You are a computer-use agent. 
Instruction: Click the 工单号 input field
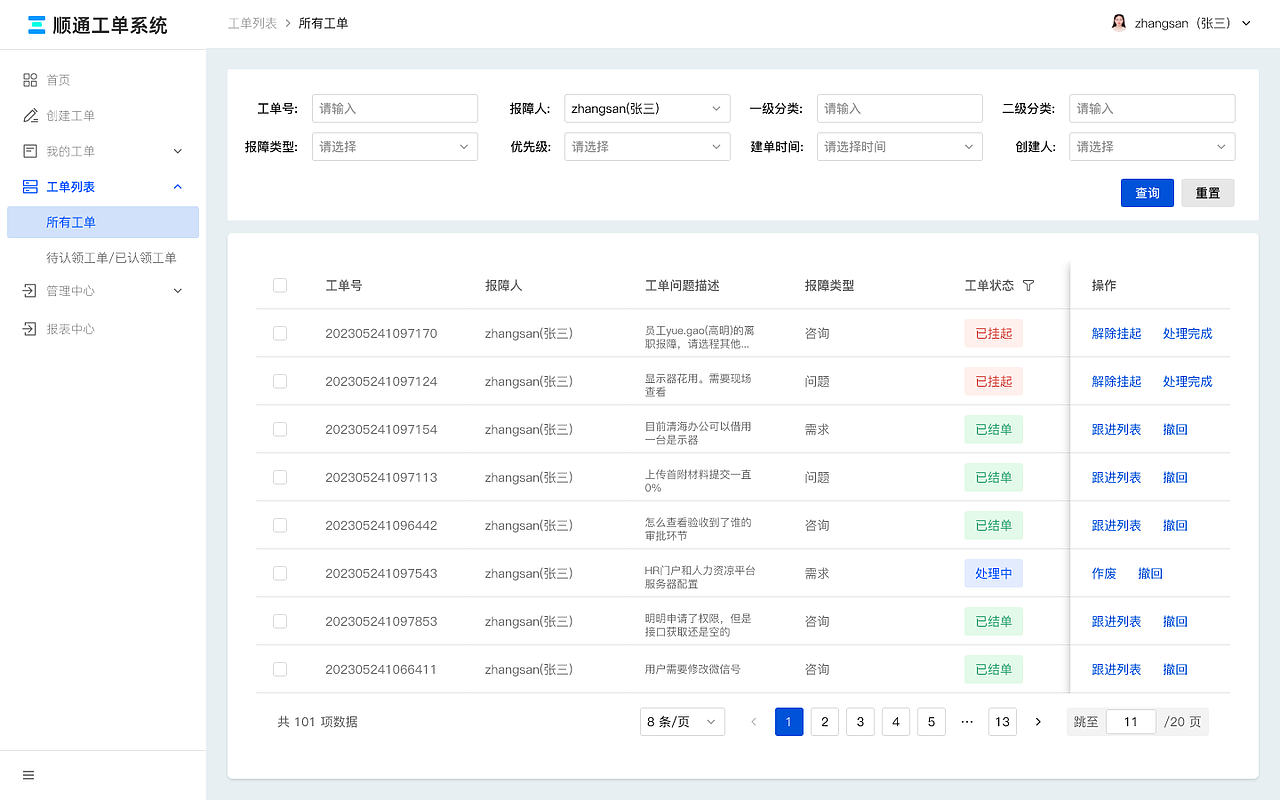point(395,109)
